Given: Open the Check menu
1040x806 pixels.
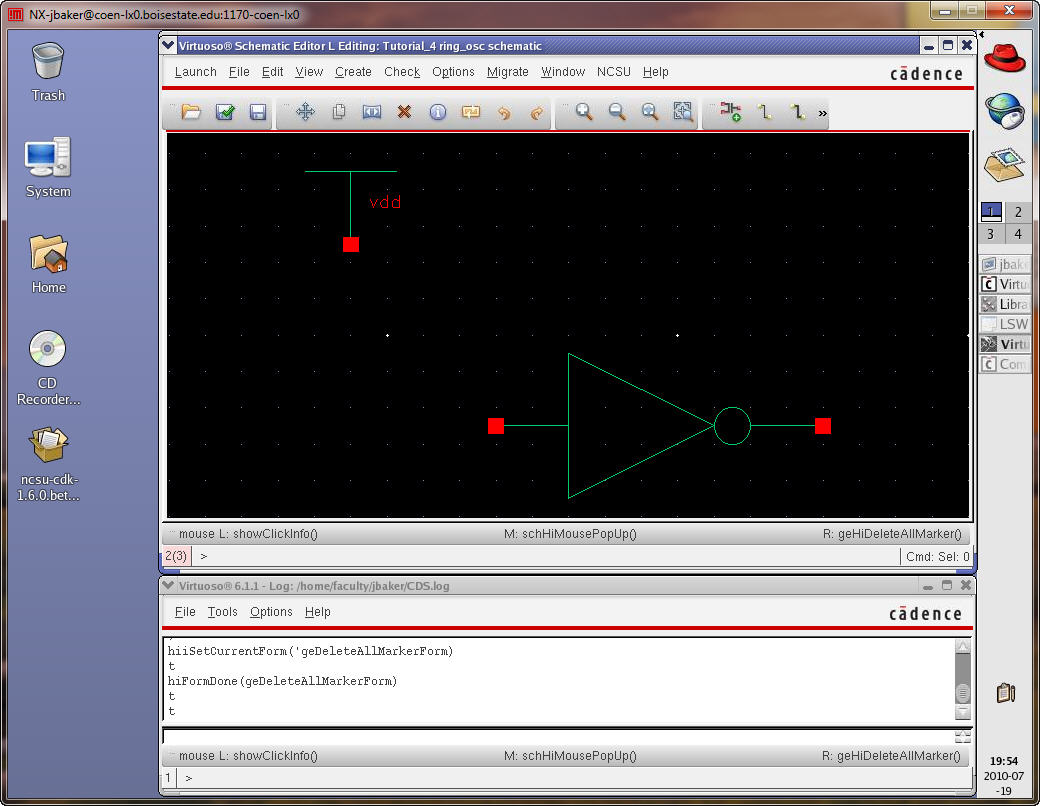Looking at the screenshot, I should point(402,72).
